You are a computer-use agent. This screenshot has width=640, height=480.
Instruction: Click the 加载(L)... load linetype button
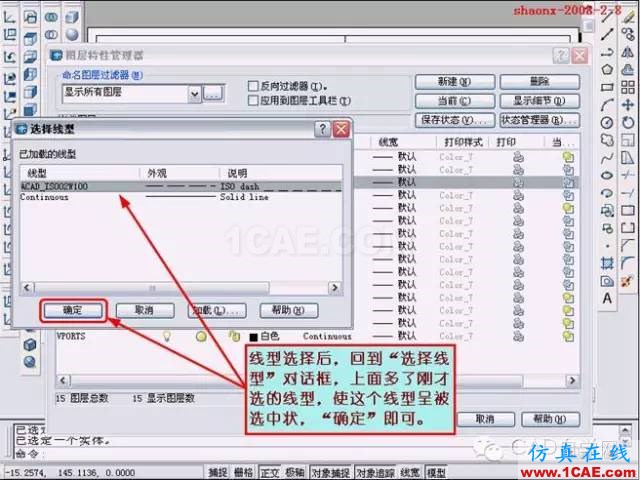217,311
